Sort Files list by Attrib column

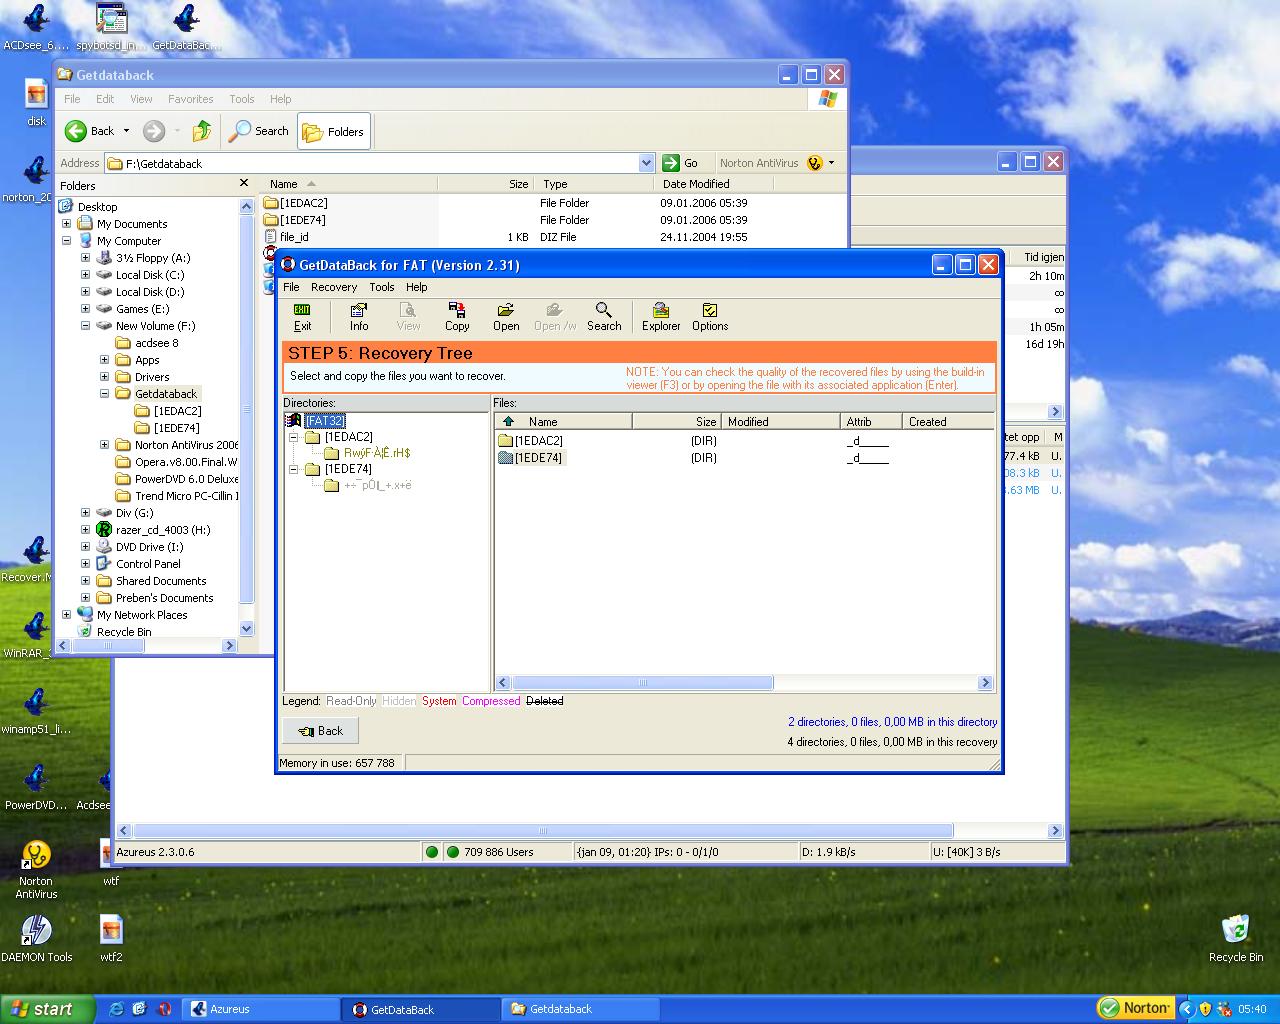pyautogui.click(x=871, y=422)
